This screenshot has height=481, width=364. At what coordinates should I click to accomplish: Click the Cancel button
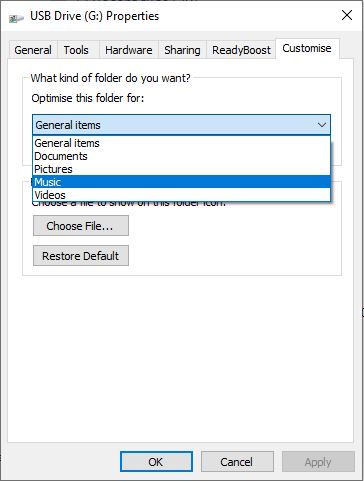tap(237, 462)
